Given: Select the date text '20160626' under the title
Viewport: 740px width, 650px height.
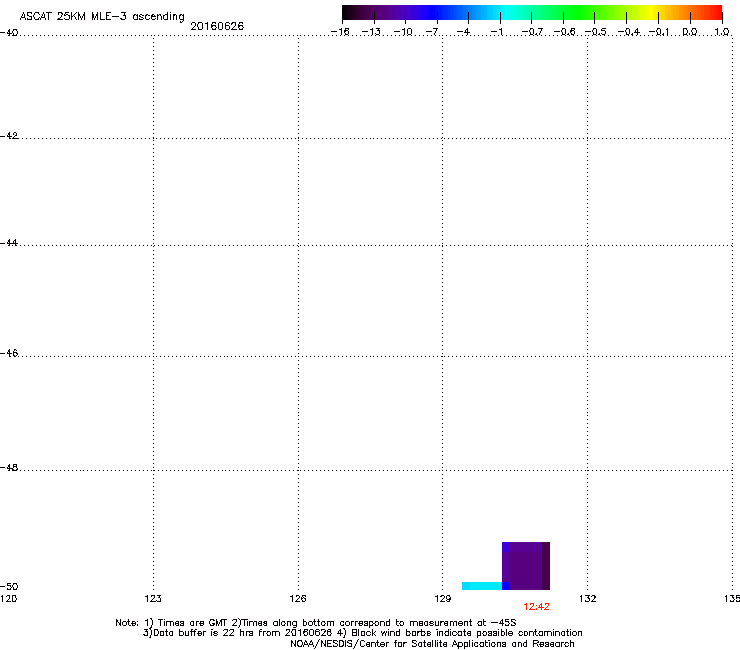Looking at the screenshot, I should (217, 26).
